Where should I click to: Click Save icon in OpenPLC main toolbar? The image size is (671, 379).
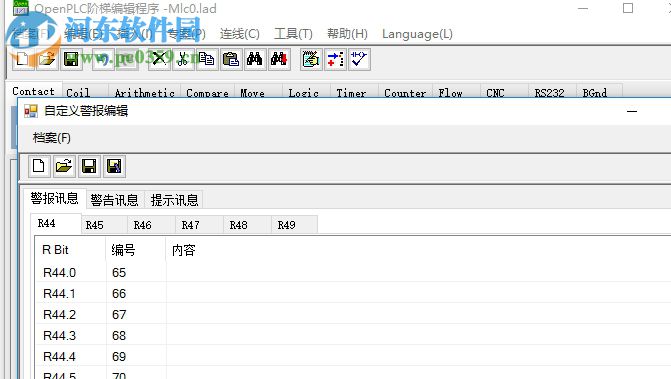click(x=71, y=59)
